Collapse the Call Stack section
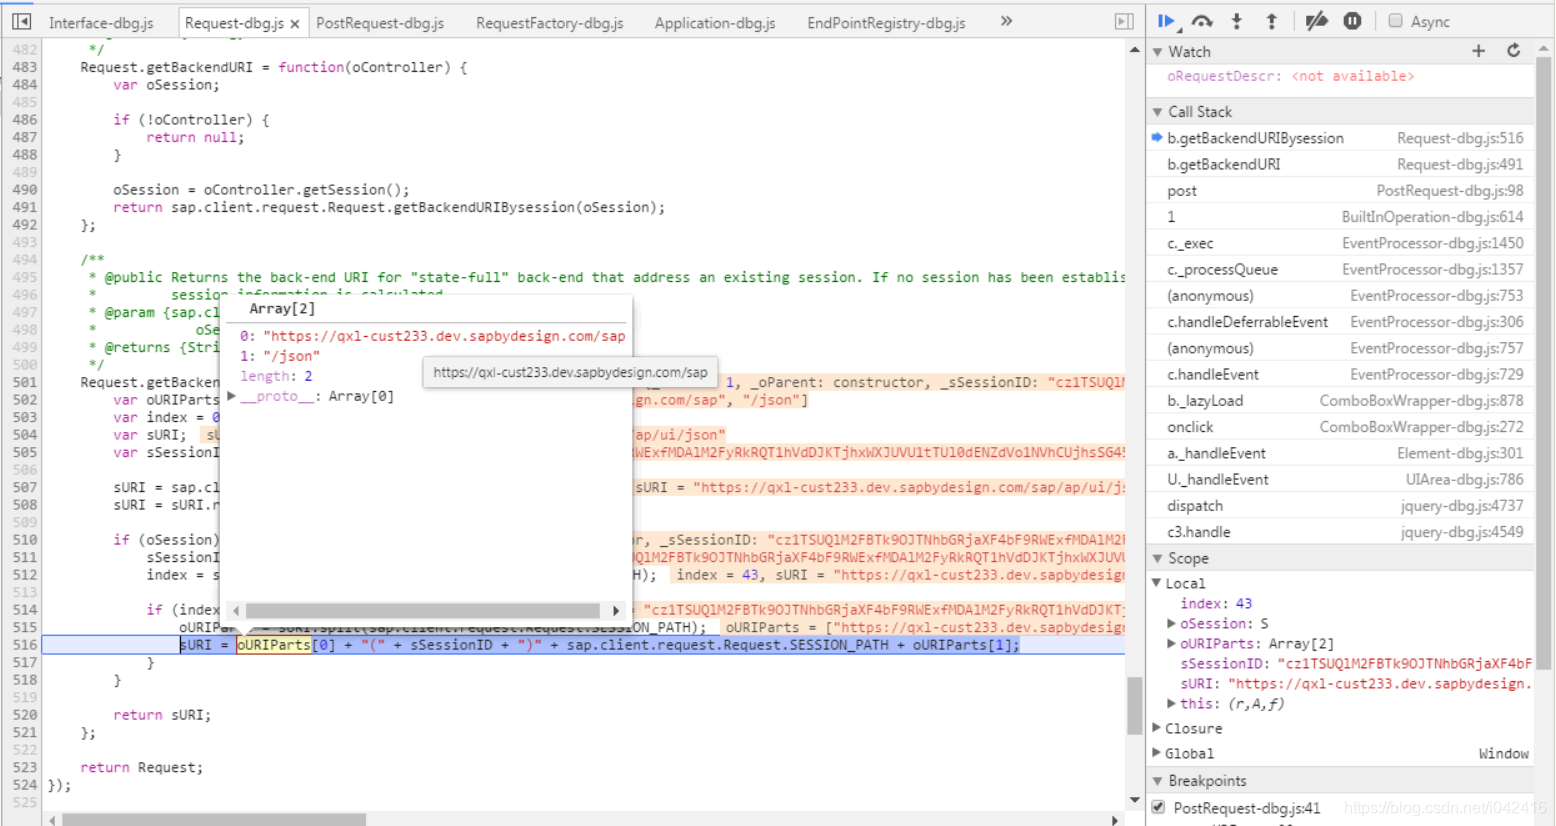The height and width of the screenshot is (826, 1556). pos(1158,112)
